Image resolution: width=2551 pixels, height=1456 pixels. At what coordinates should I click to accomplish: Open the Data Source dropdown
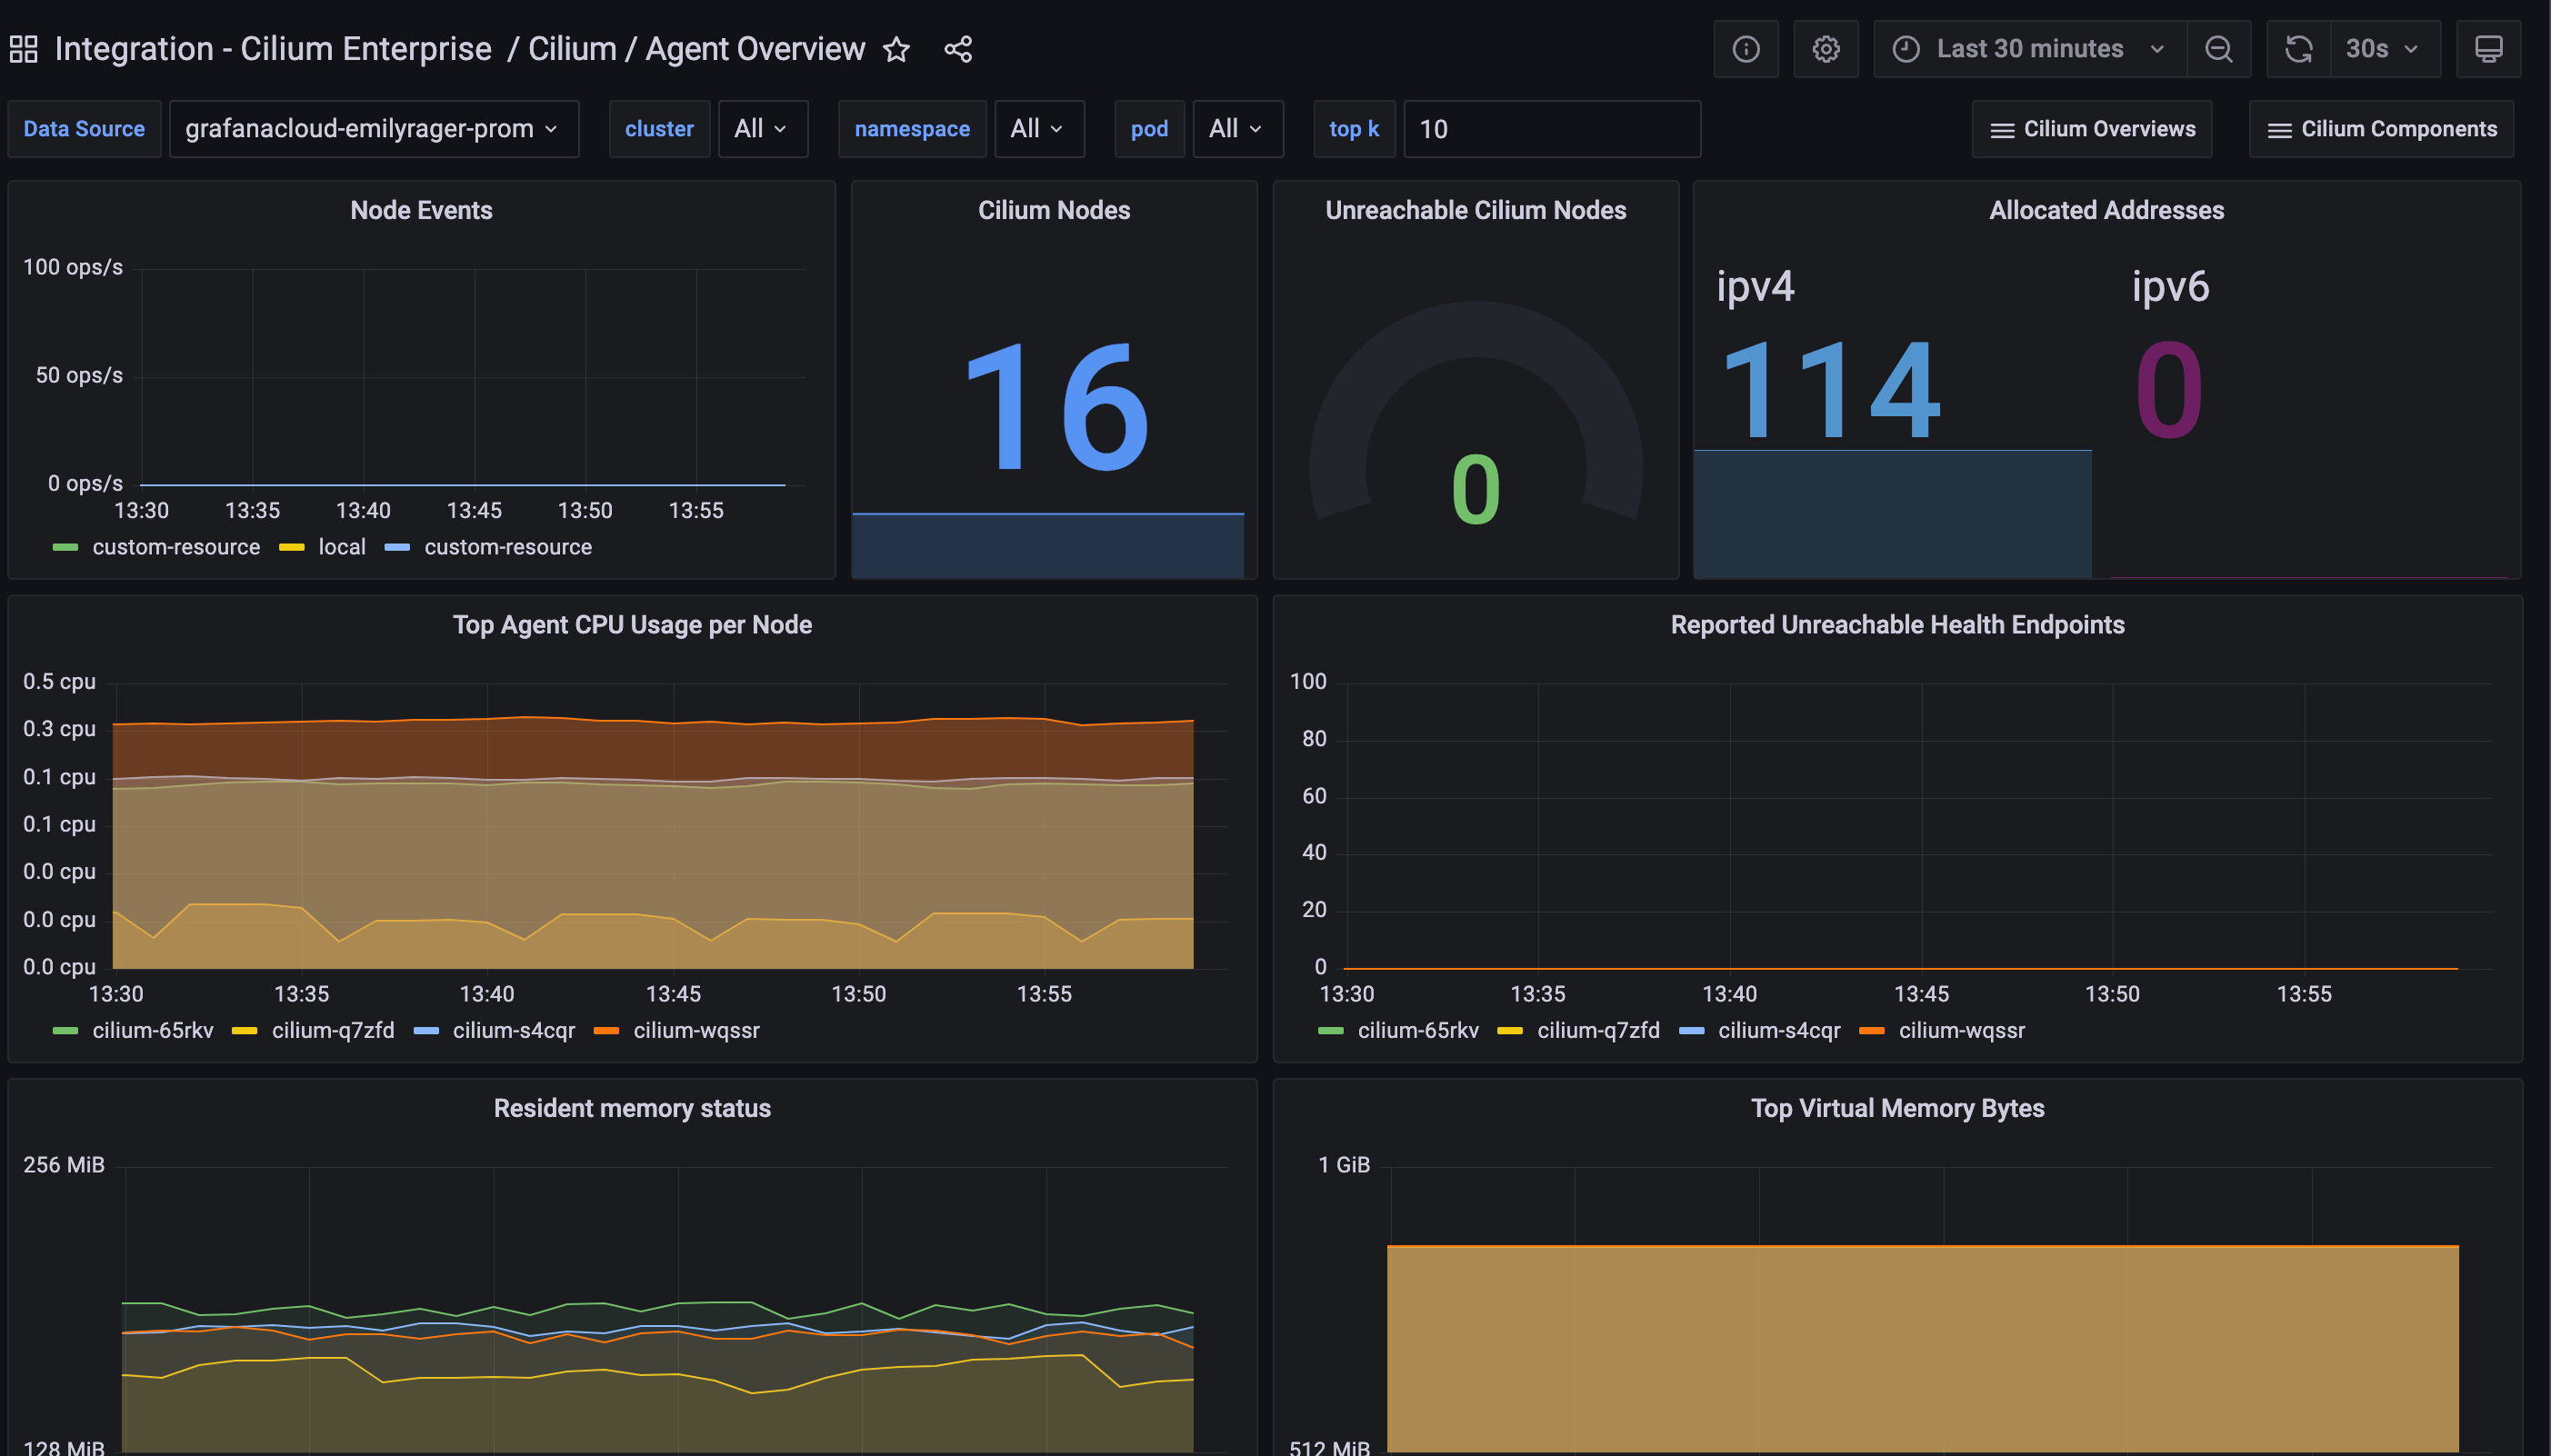point(373,129)
